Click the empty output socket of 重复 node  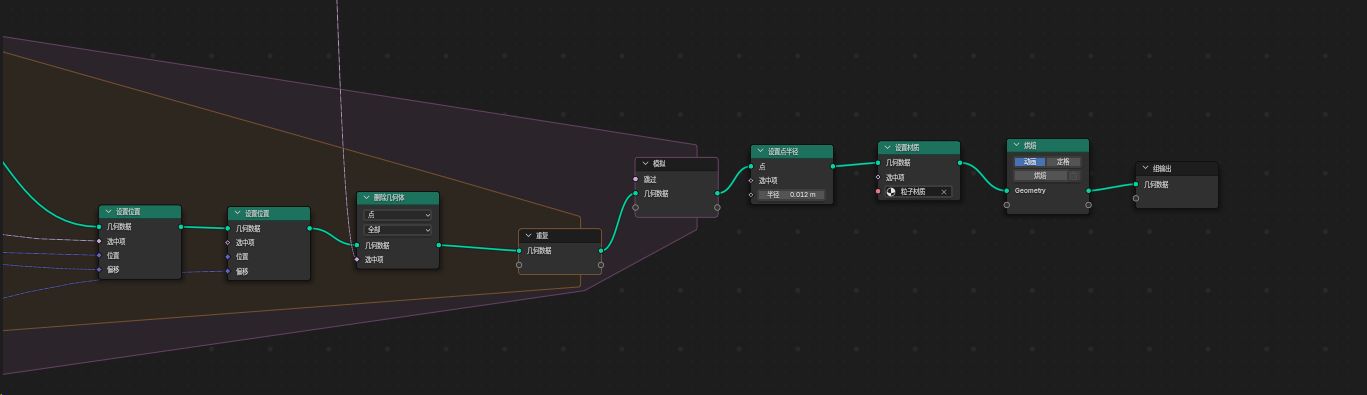pos(601,265)
